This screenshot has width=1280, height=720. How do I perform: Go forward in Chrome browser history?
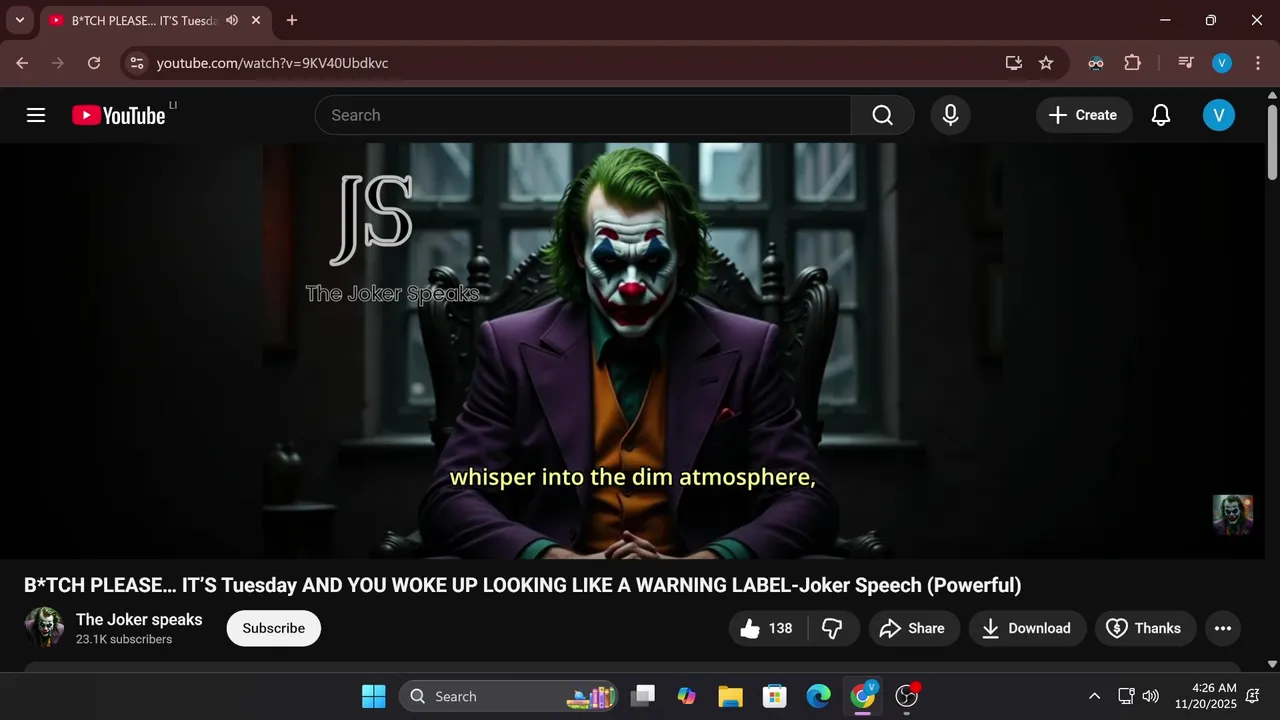click(58, 63)
